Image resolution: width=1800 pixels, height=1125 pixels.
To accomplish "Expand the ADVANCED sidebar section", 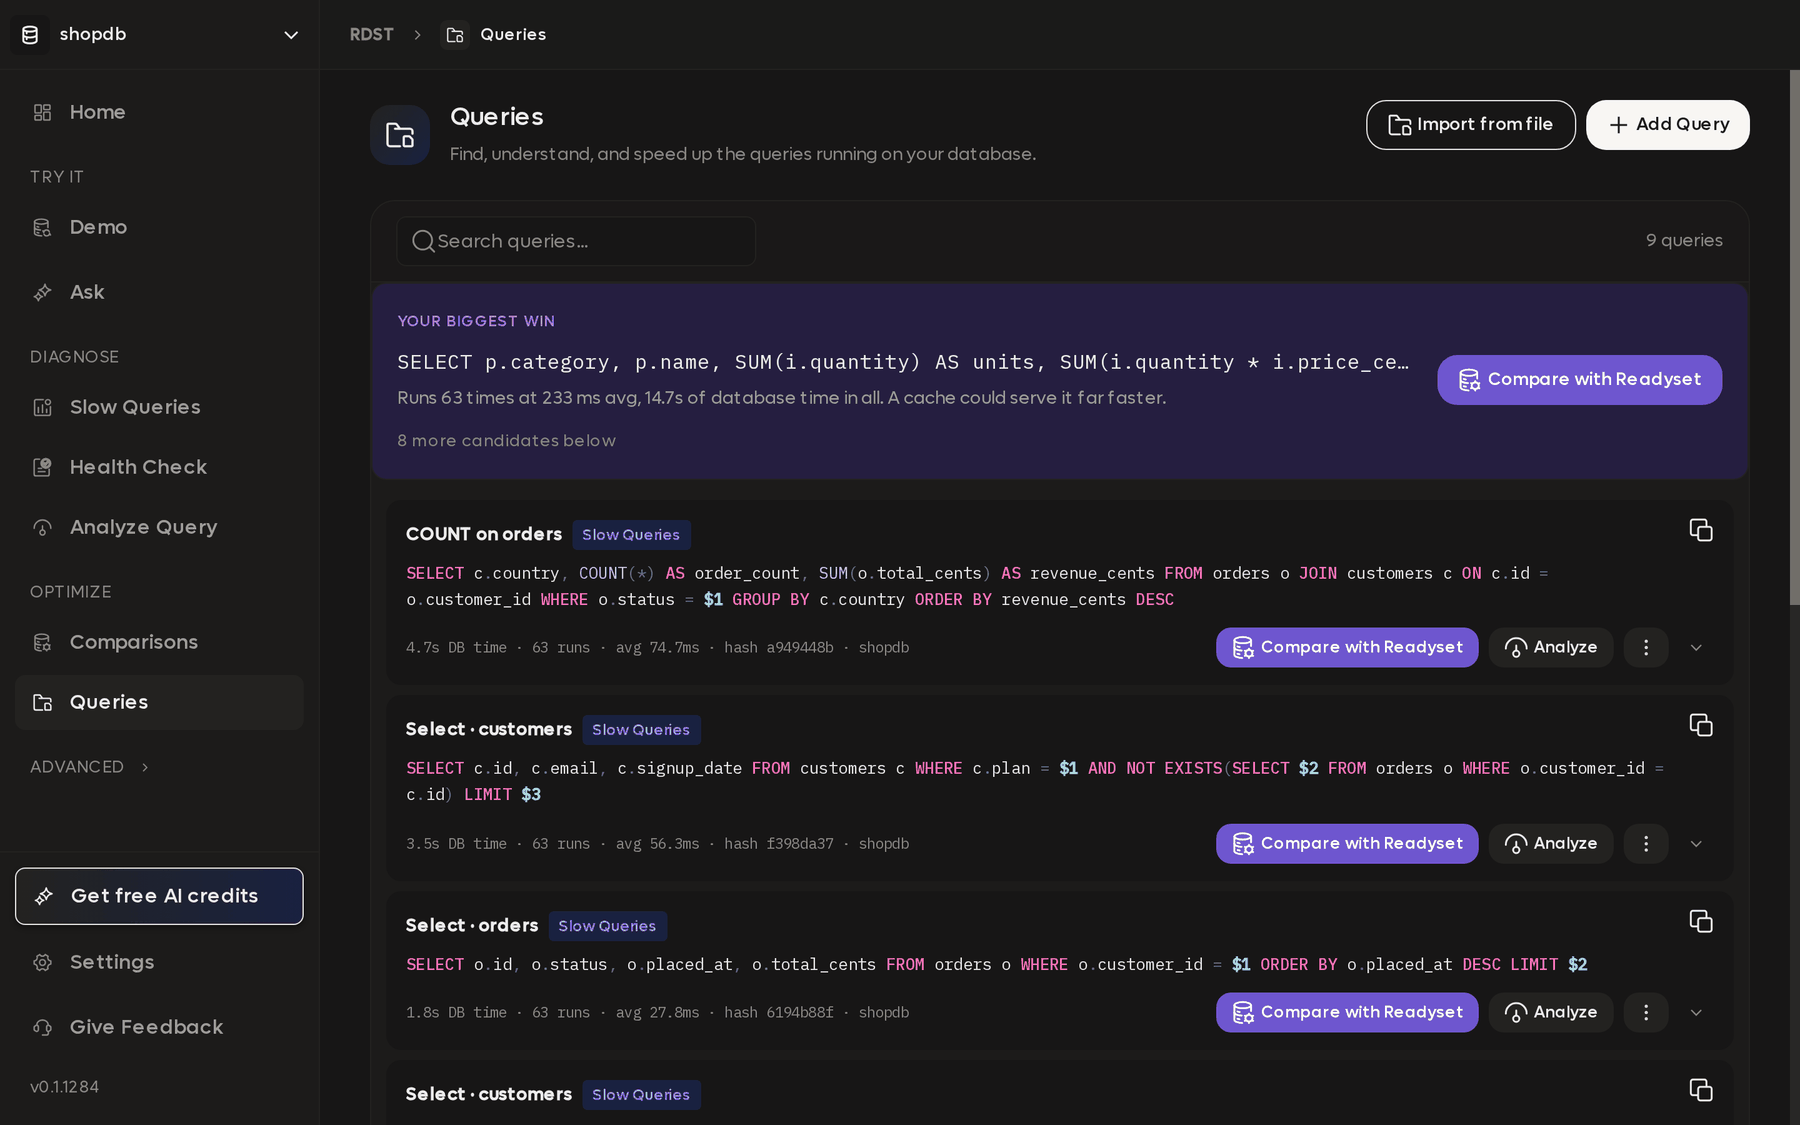I will [x=90, y=767].
